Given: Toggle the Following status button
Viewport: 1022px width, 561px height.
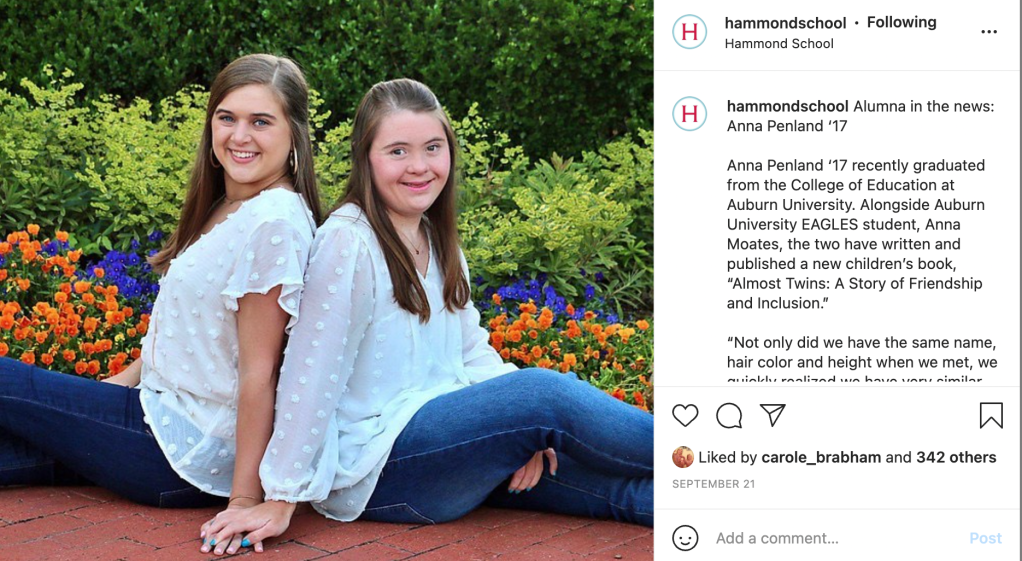Looking at the screenshot, I should pos(901,22).
